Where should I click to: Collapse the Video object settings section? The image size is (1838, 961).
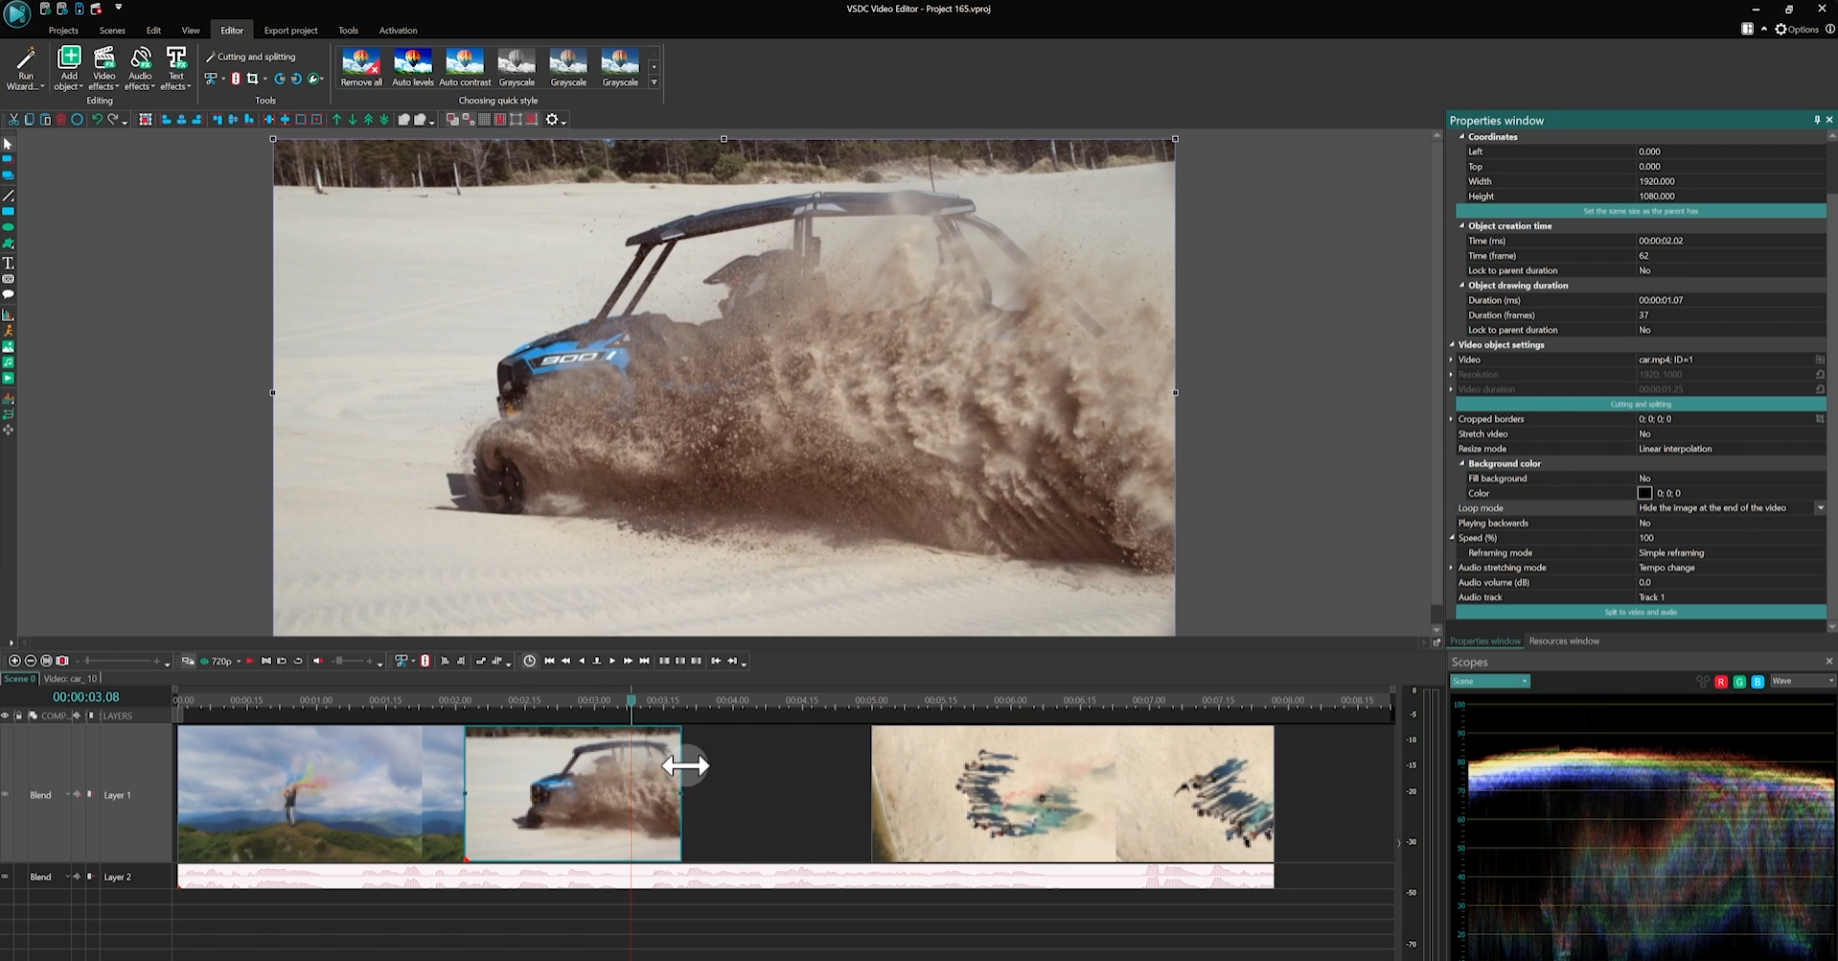(x=1452, y=345)
